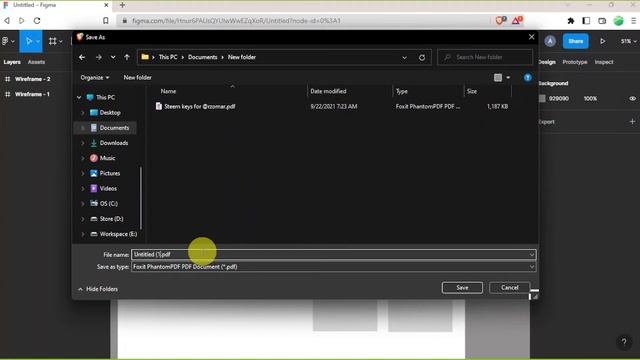Expand the Workspace (E:) drive node

(x=83, y=234)
